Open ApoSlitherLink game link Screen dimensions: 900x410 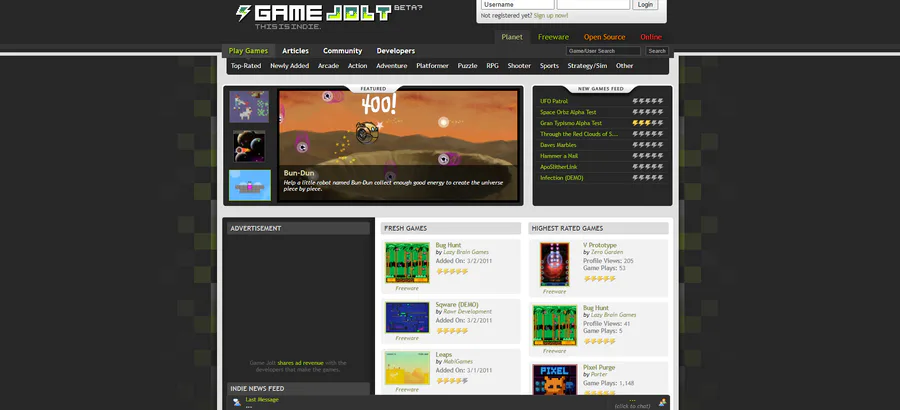[x=560, y=167]
